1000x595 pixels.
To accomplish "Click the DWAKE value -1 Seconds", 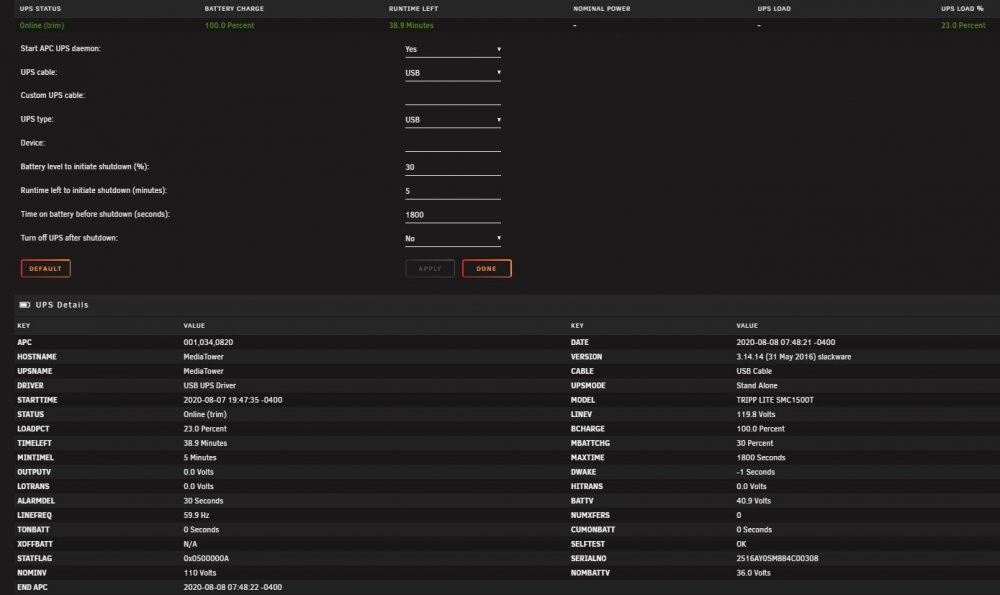I will click(x=756, y=473).
